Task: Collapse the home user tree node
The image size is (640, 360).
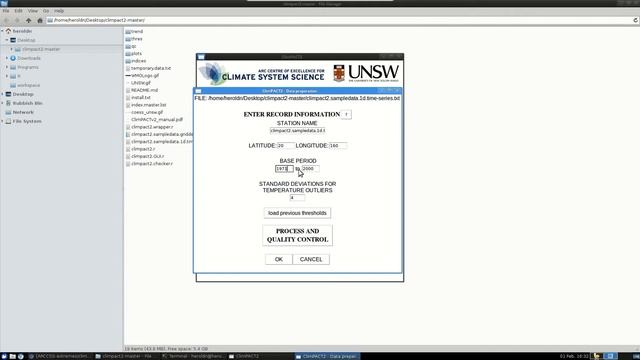Action: pos(2,31)
